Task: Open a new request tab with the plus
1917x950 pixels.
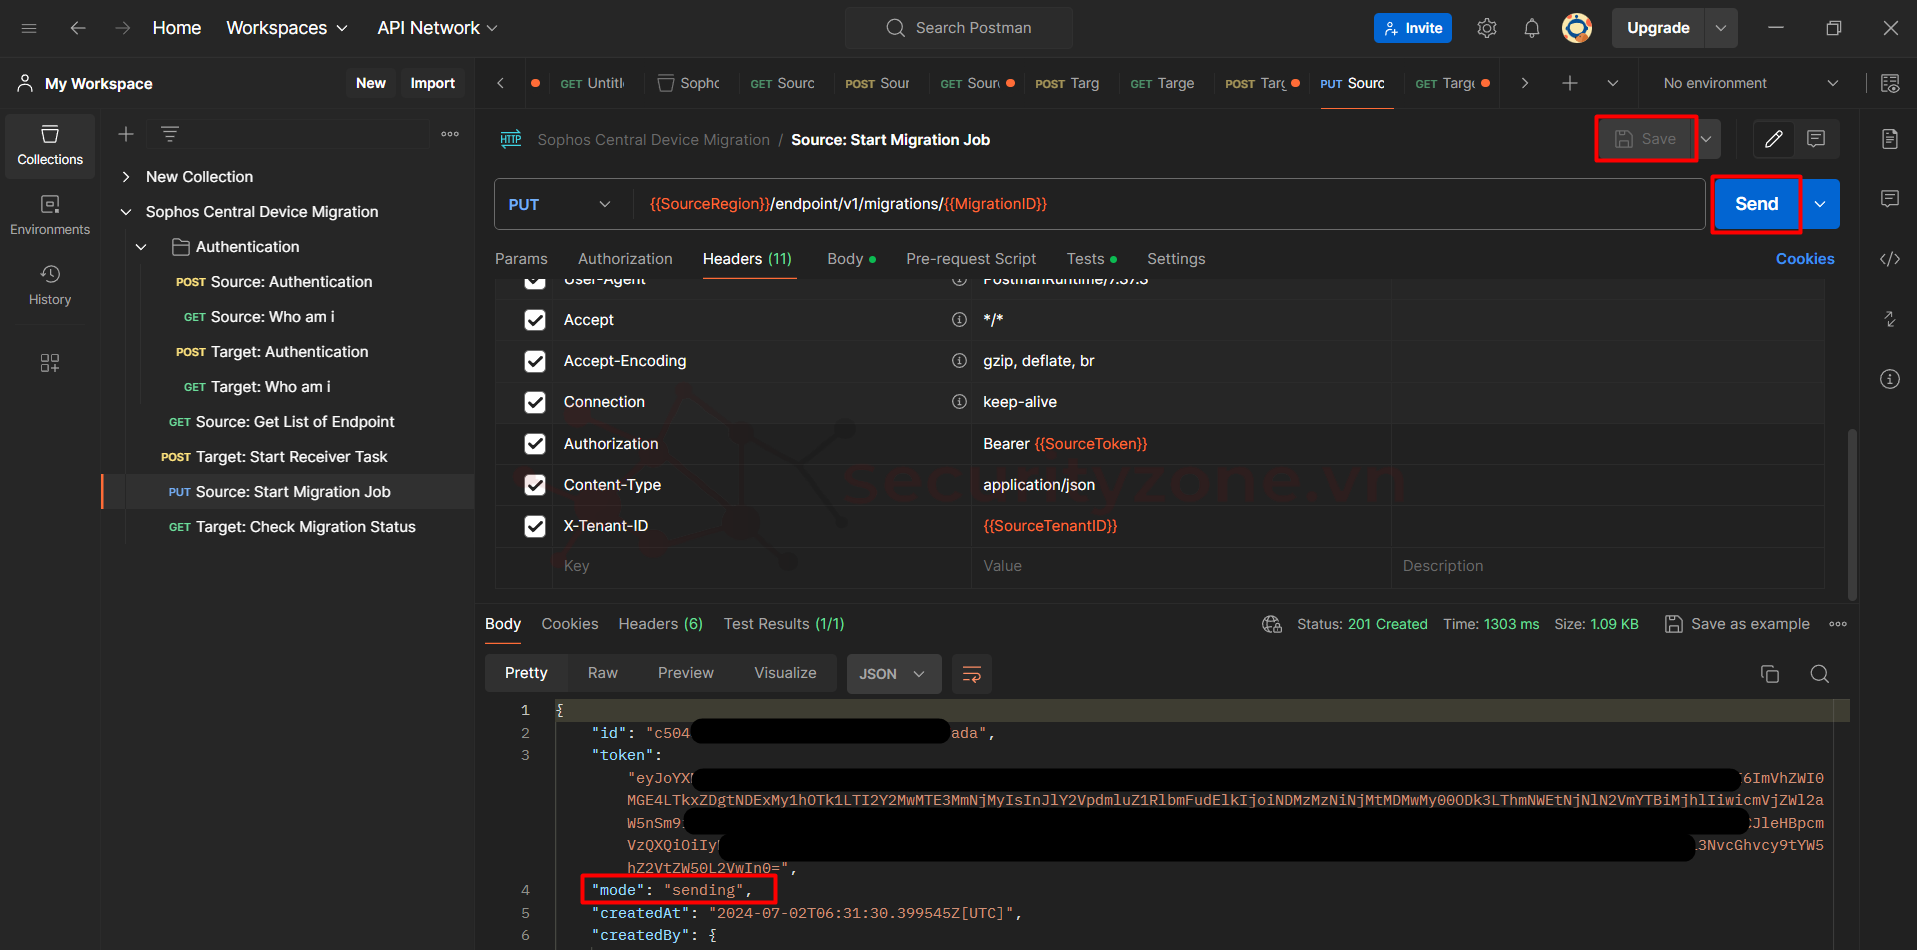Action: pos(1570,83)
